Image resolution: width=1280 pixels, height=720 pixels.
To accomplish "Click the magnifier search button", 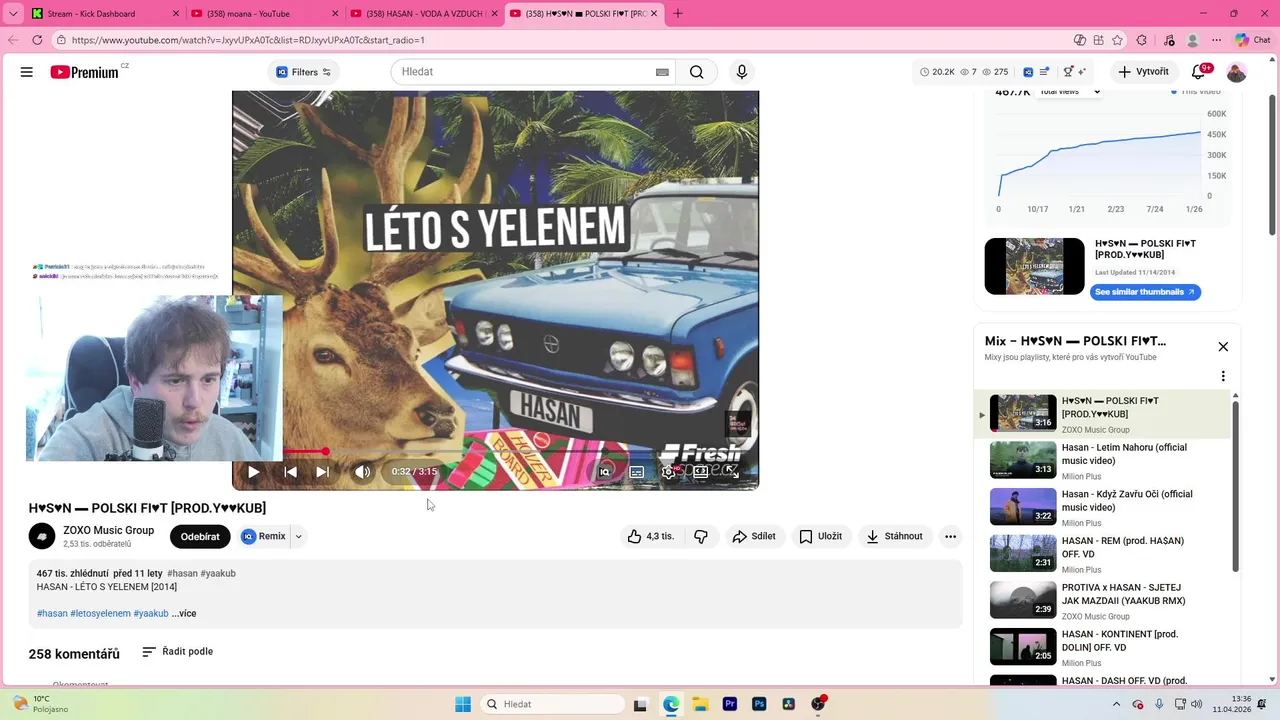I will click(697, 72).
